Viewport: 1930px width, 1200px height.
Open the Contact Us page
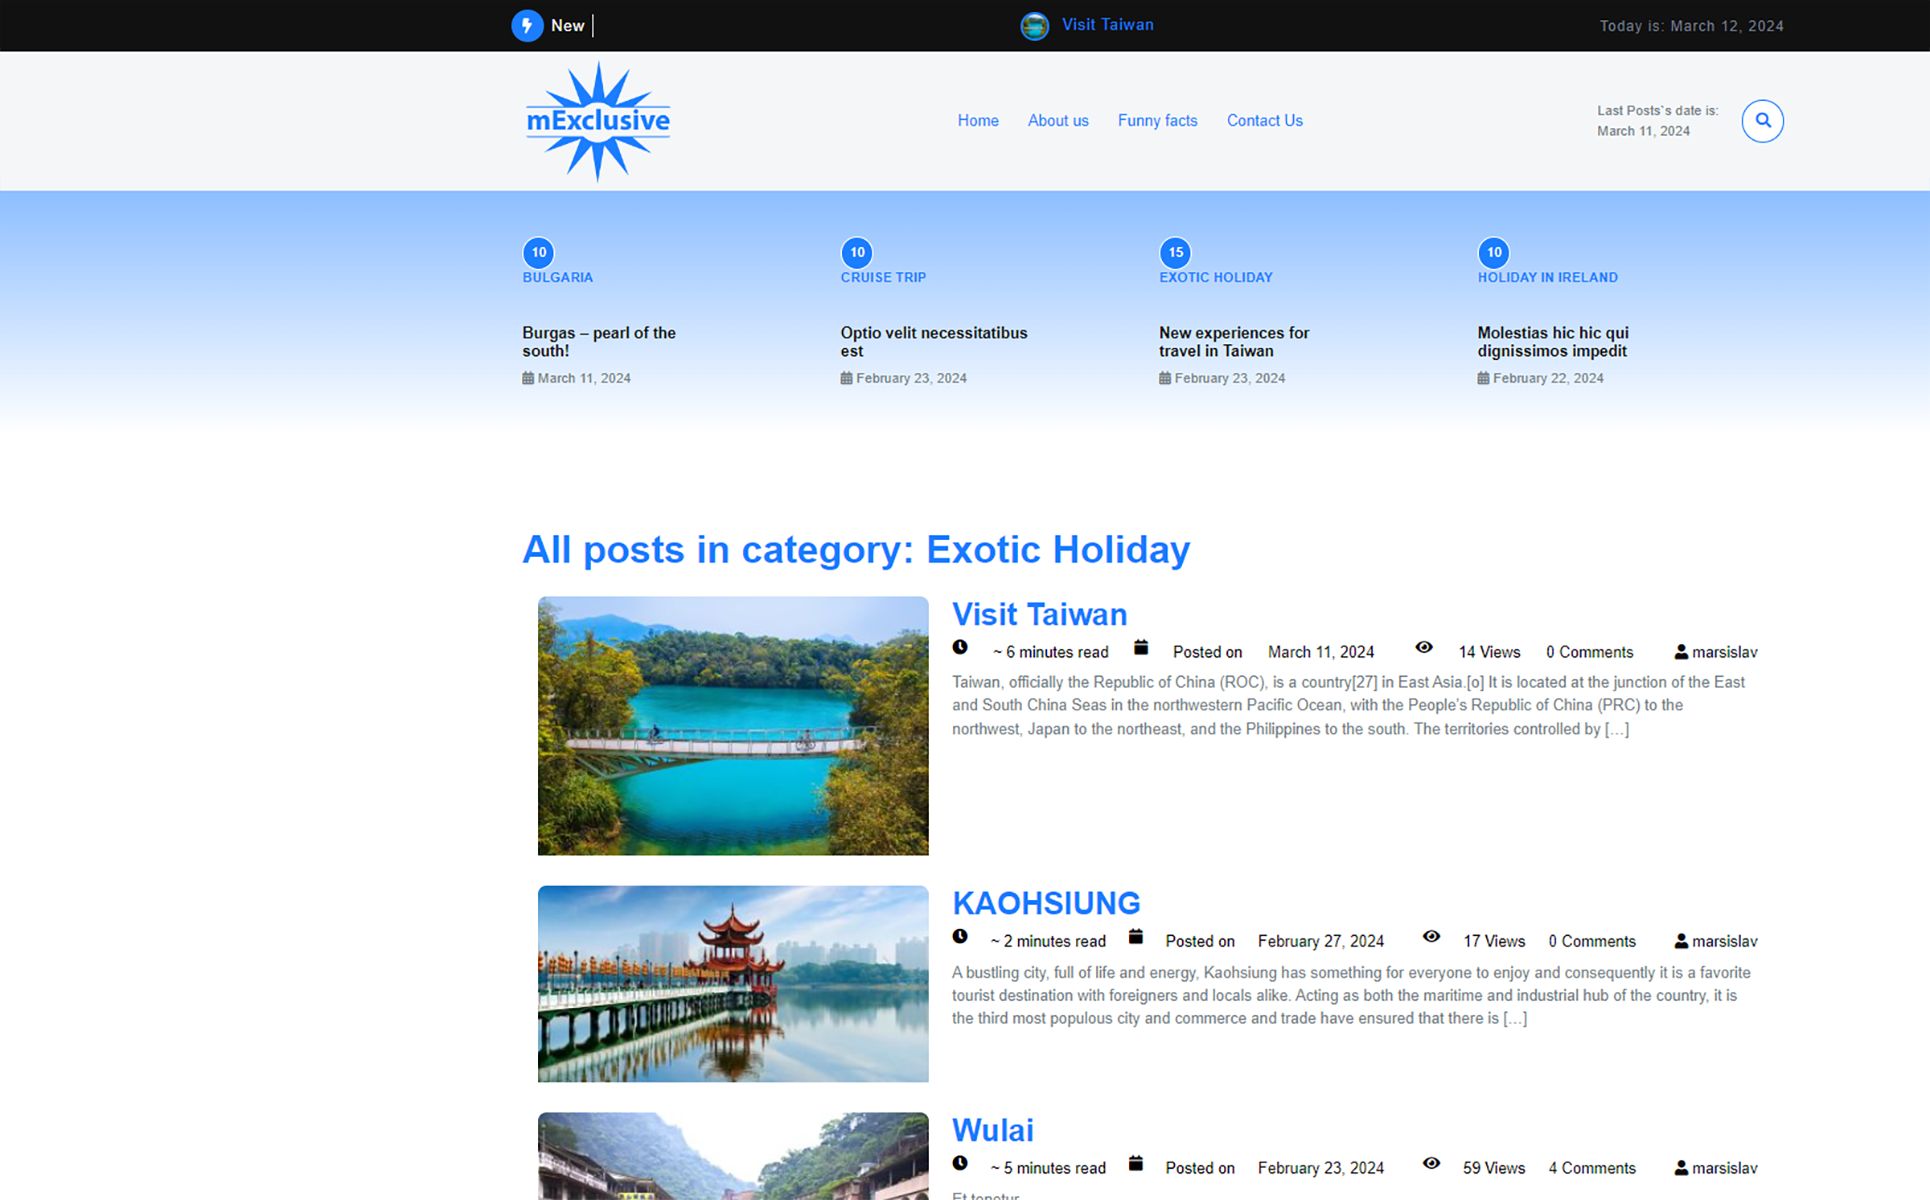point(1264,121)
